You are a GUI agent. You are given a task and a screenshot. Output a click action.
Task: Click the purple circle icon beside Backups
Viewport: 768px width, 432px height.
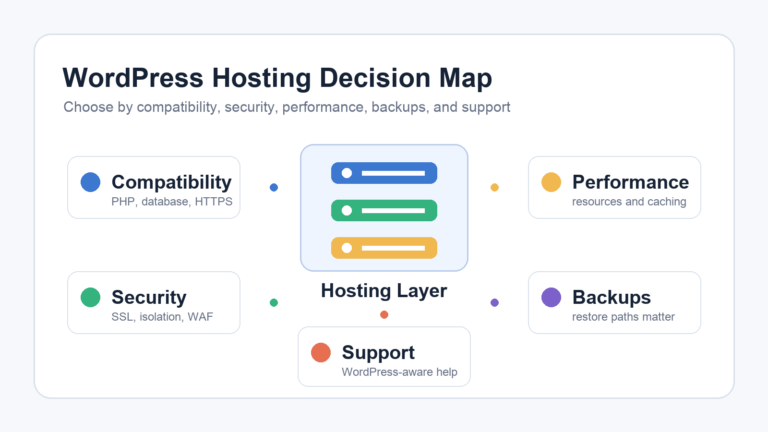click(x=551, y=297)
